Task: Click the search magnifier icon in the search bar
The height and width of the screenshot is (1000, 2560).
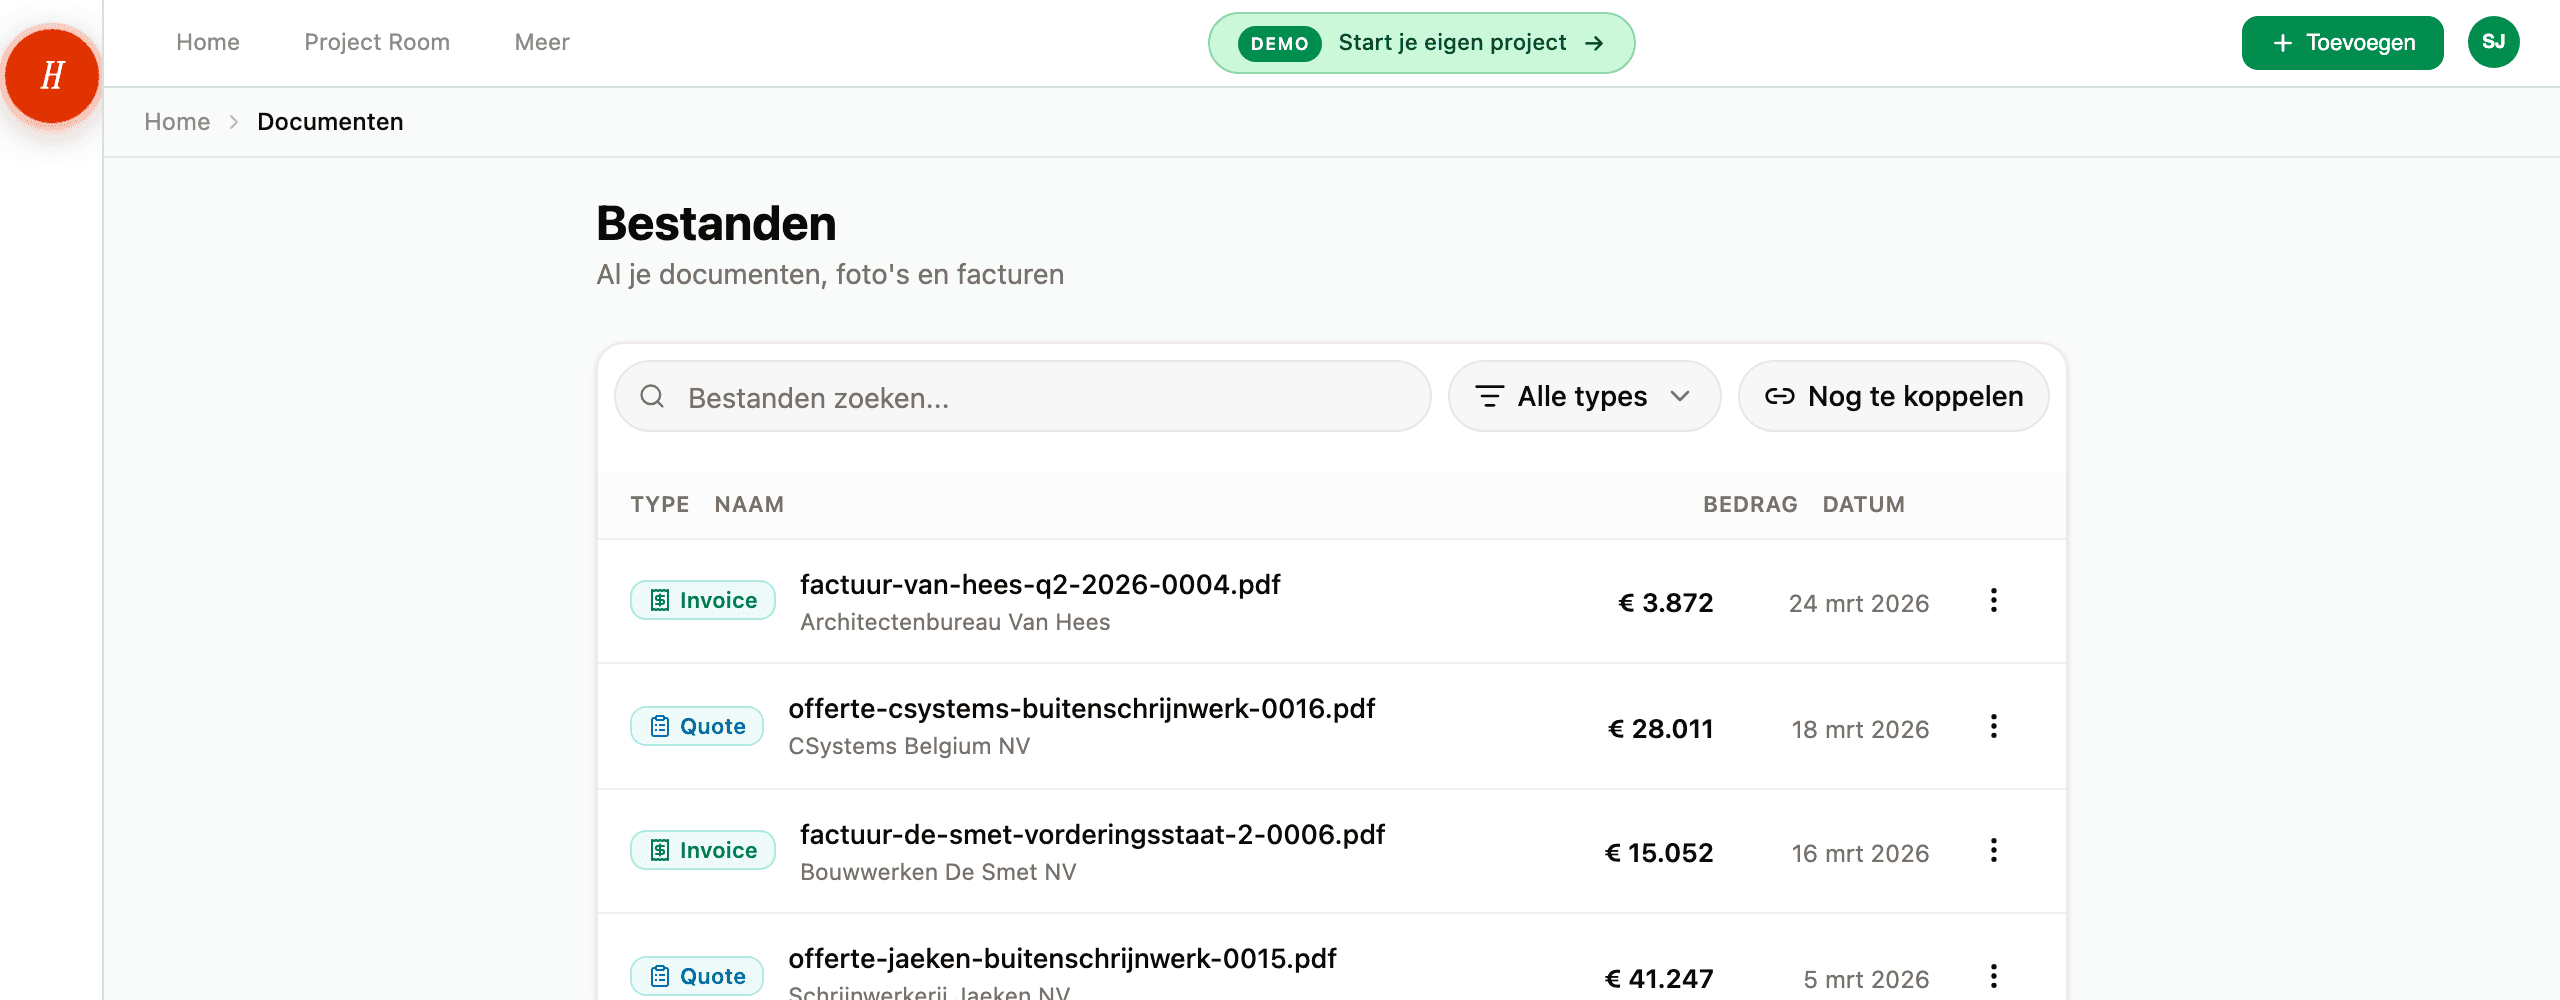Action: pos(653,396)
